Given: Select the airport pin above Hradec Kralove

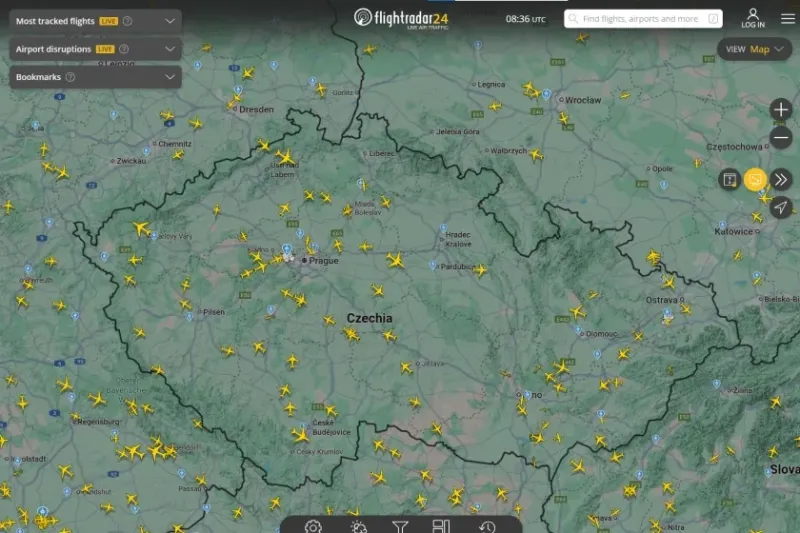Looking at the screenshot, I should tap(443, 228).
